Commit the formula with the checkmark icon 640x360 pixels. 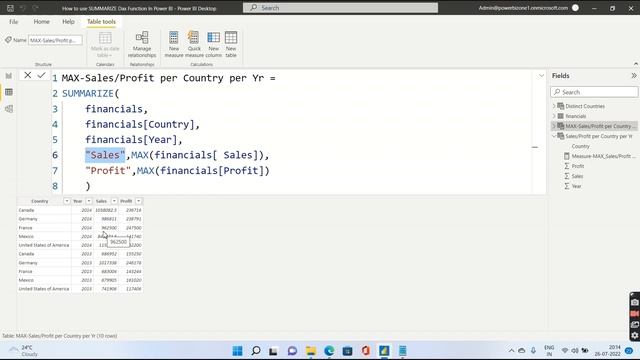[41, 75]
